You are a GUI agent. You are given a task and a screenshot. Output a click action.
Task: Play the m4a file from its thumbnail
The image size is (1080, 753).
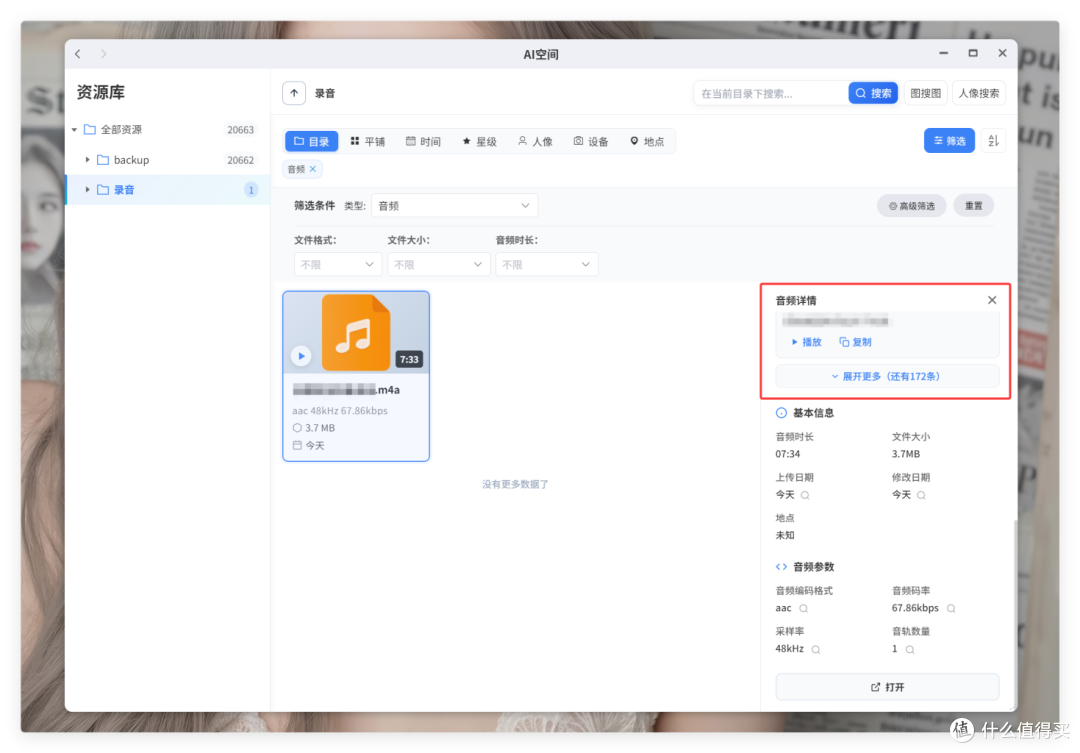pyautogui.click(x=301, y=356)
